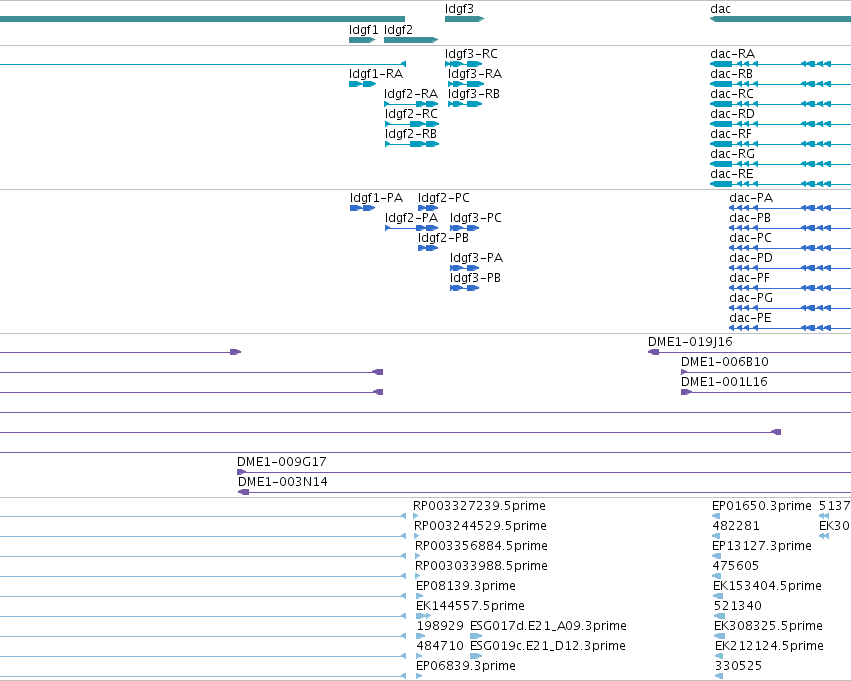Screen dimensions: 851x681
Task: Click the DME1-009G17 clone label
Action: 282,462
